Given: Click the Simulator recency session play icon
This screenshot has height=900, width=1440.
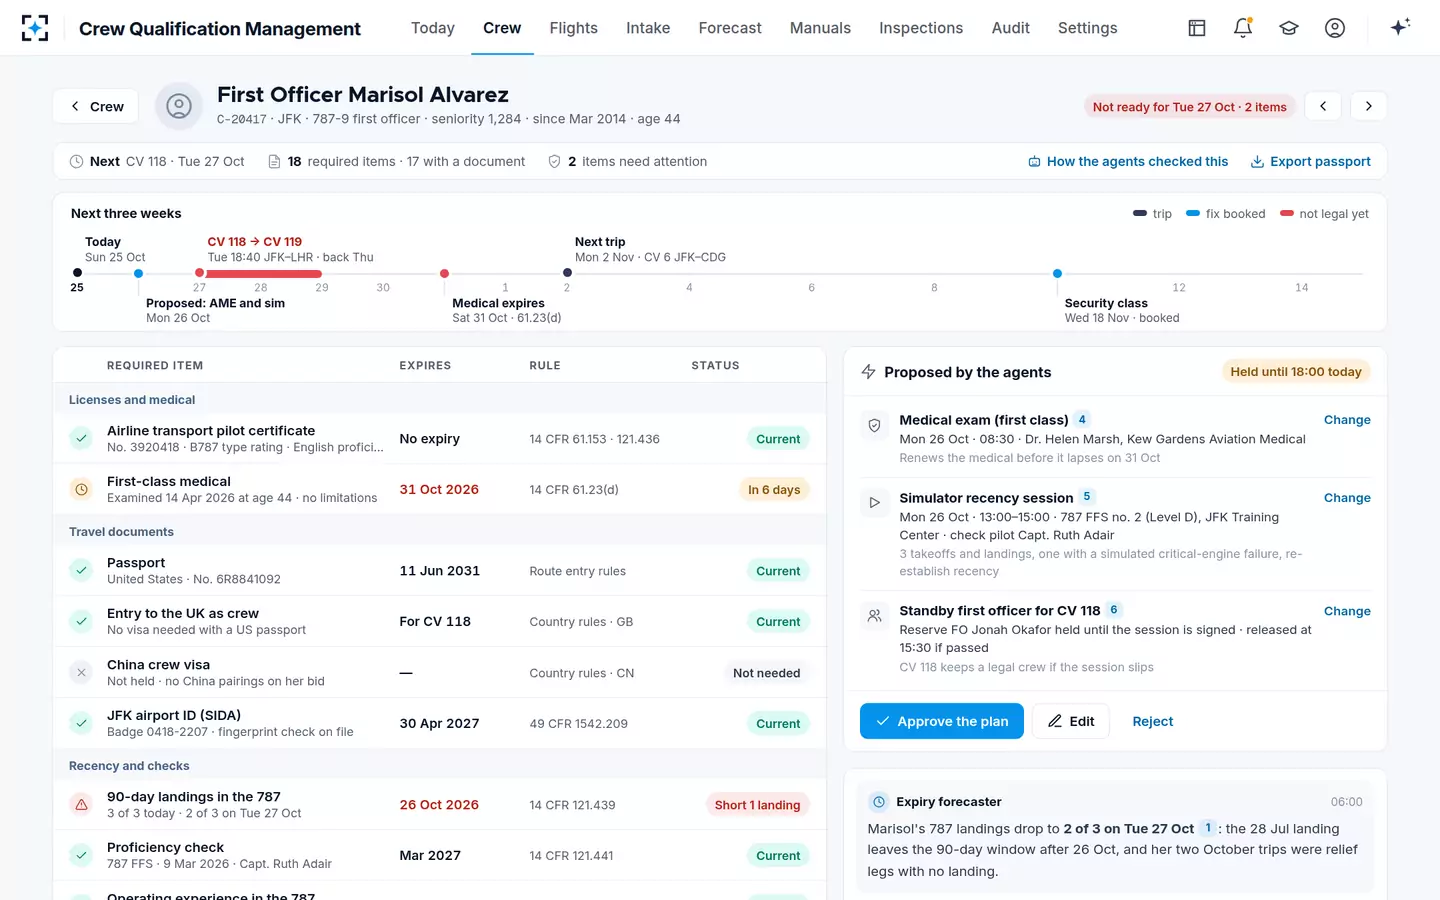Looking at the screenshot, I should pyautogui.click(x=874, y=503).
